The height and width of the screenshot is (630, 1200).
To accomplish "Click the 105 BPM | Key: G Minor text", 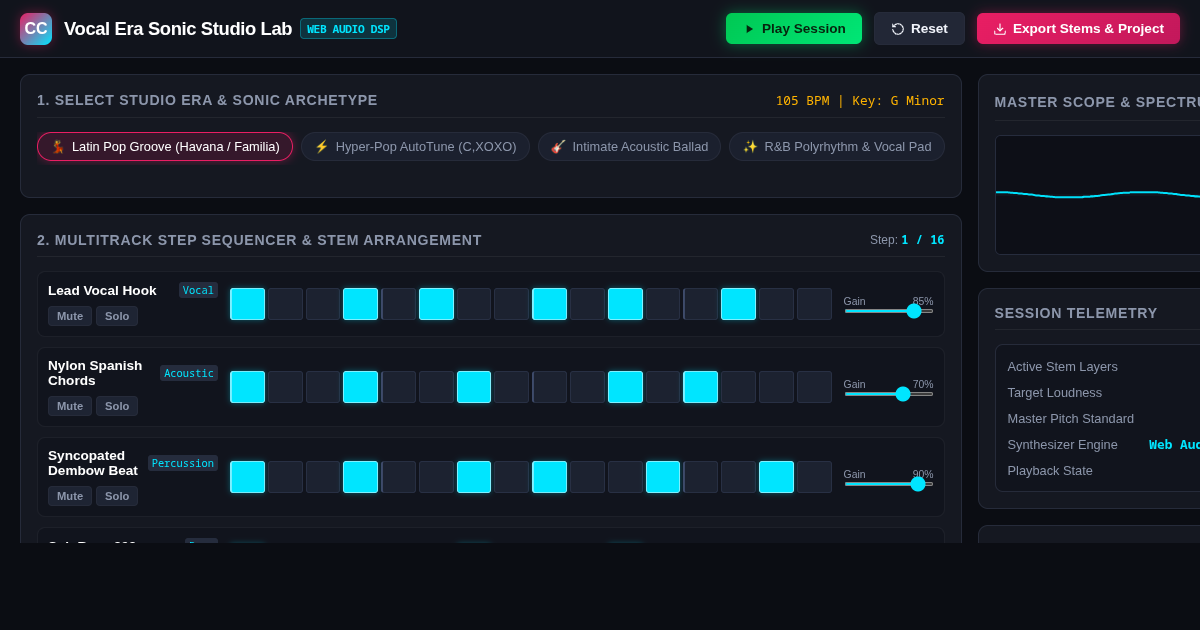I will pyautogui.click(x=860, y=100).
